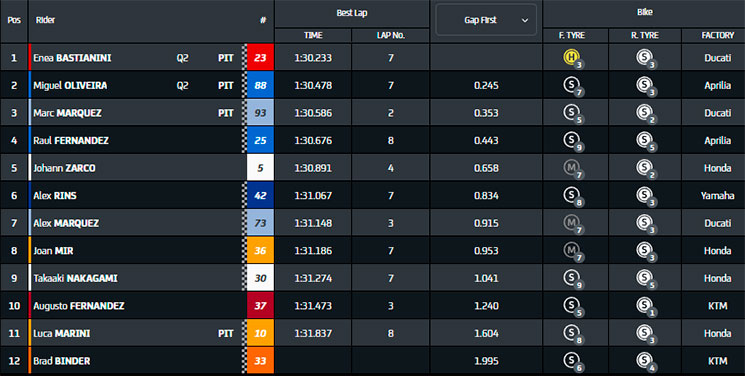Click Bastianini's yellow hard front tyre icon
Screen dimensions: 745x376
tap(570, 58)
